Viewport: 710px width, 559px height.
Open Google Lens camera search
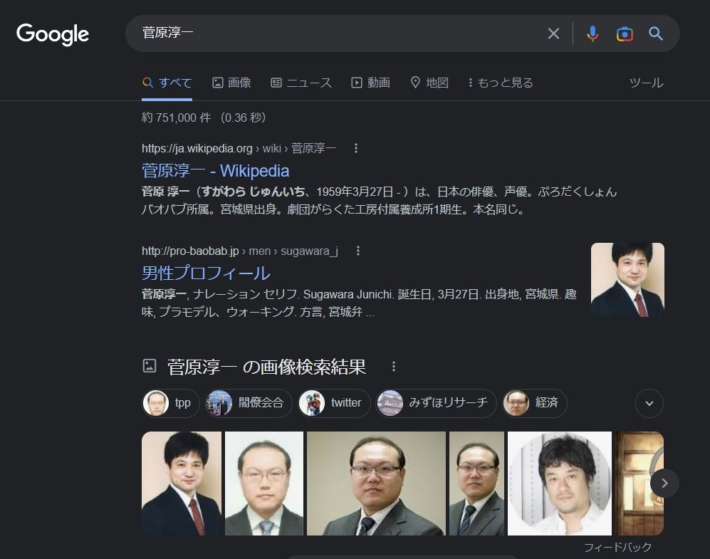point(624,34)
